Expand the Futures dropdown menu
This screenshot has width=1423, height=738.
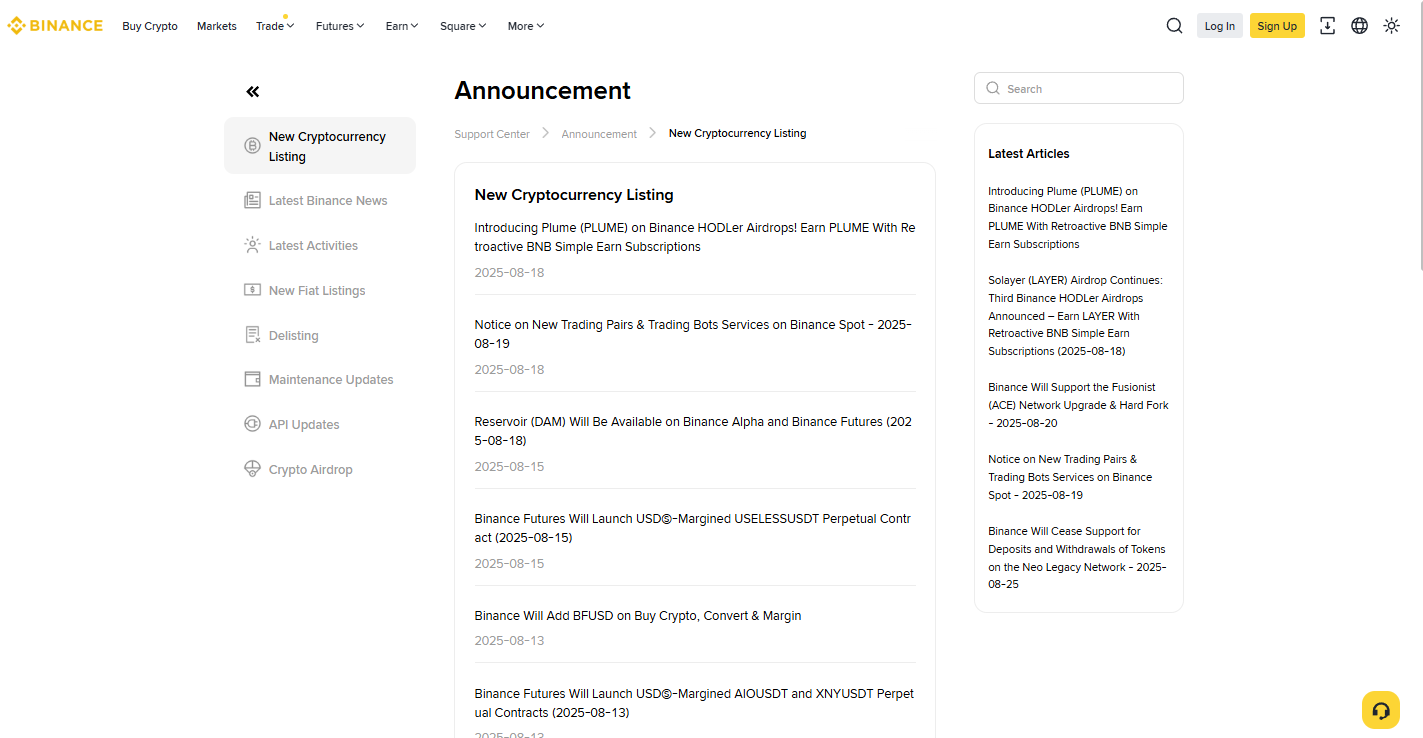pos(340,26)
